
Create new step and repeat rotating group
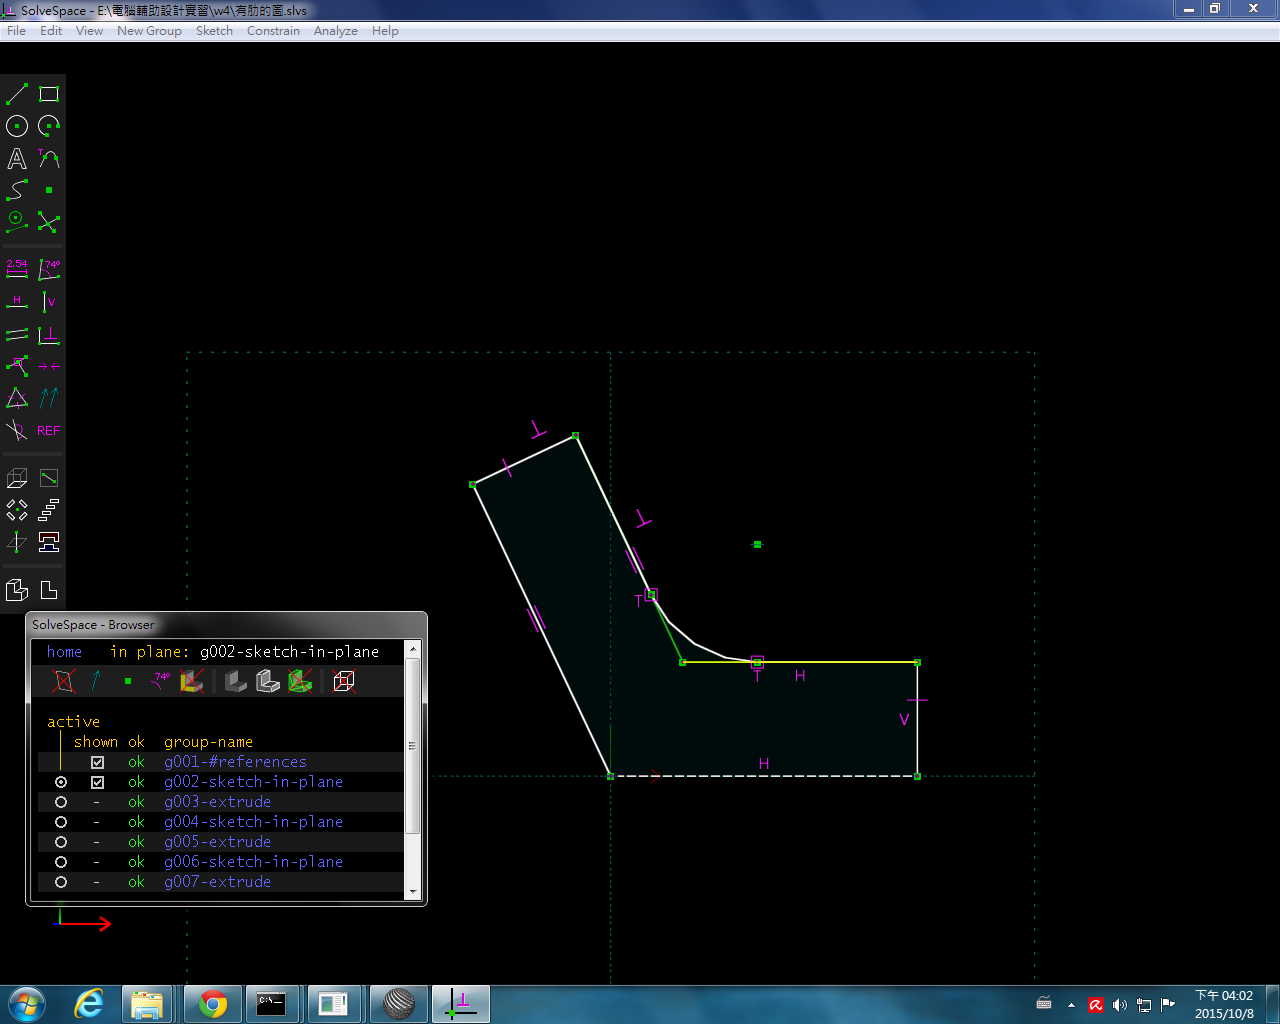coord(17,510)
